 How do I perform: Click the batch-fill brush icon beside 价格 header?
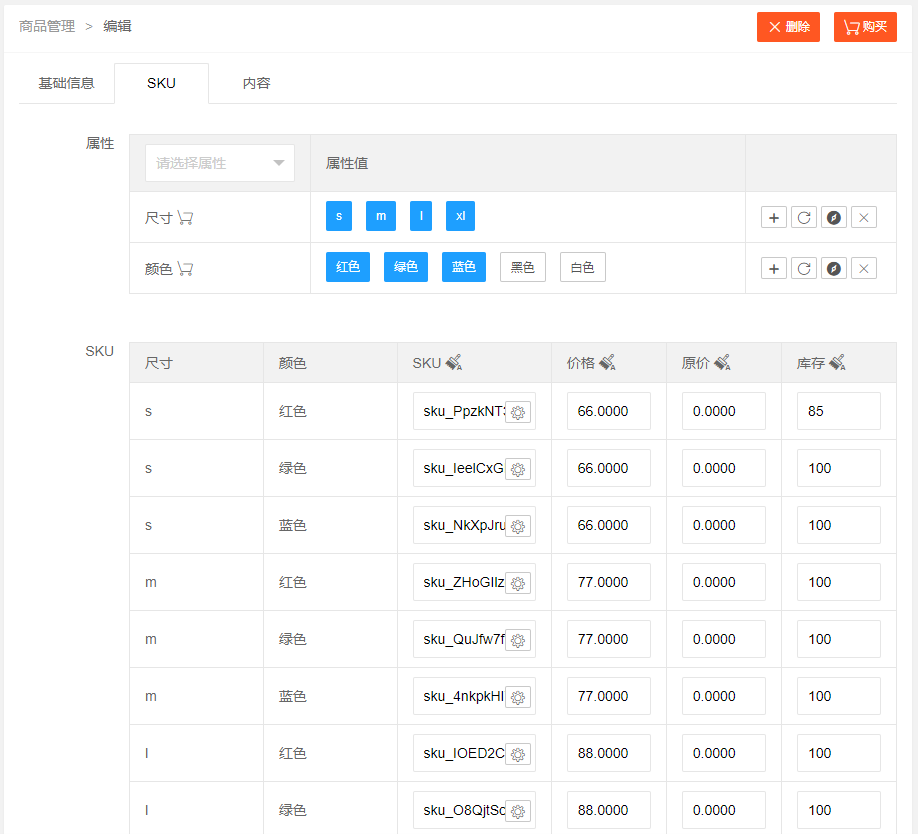tap(607, 363)
